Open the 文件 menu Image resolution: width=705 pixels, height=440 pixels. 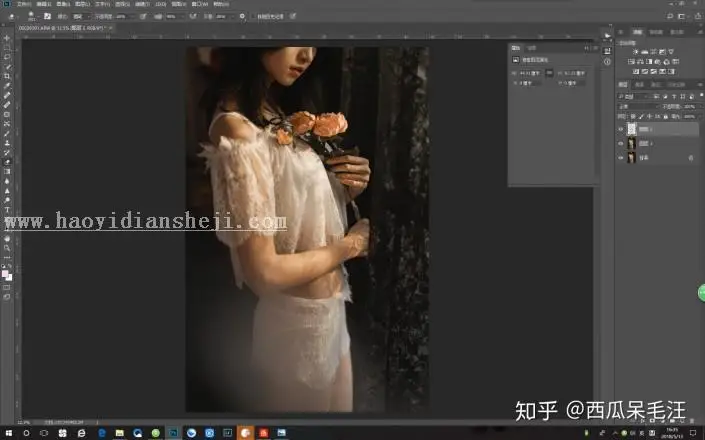coord(23,4)
